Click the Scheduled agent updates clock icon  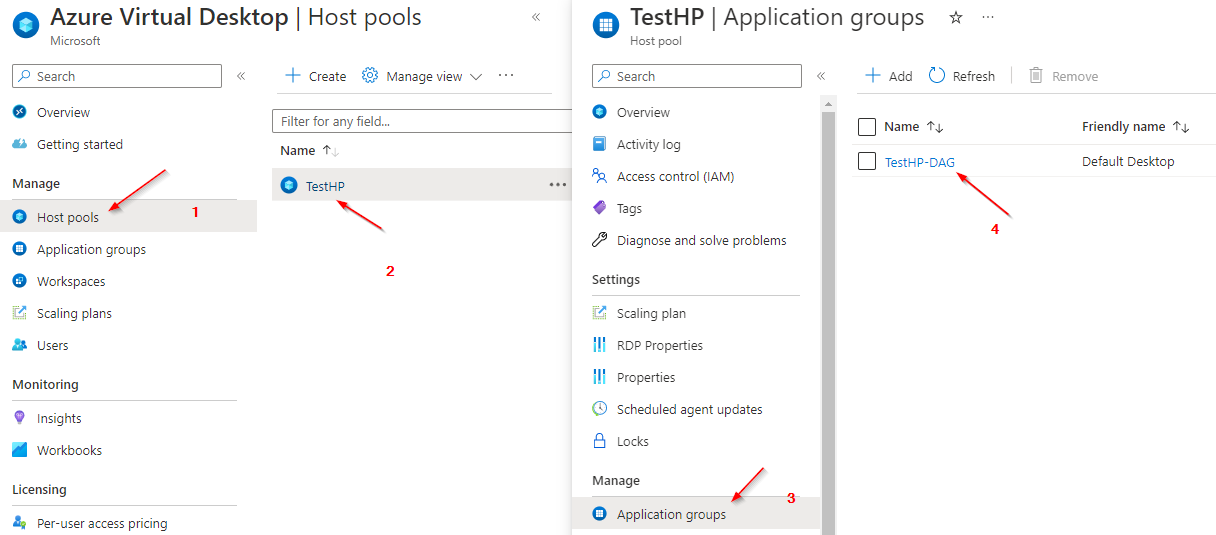coord(600,409)
